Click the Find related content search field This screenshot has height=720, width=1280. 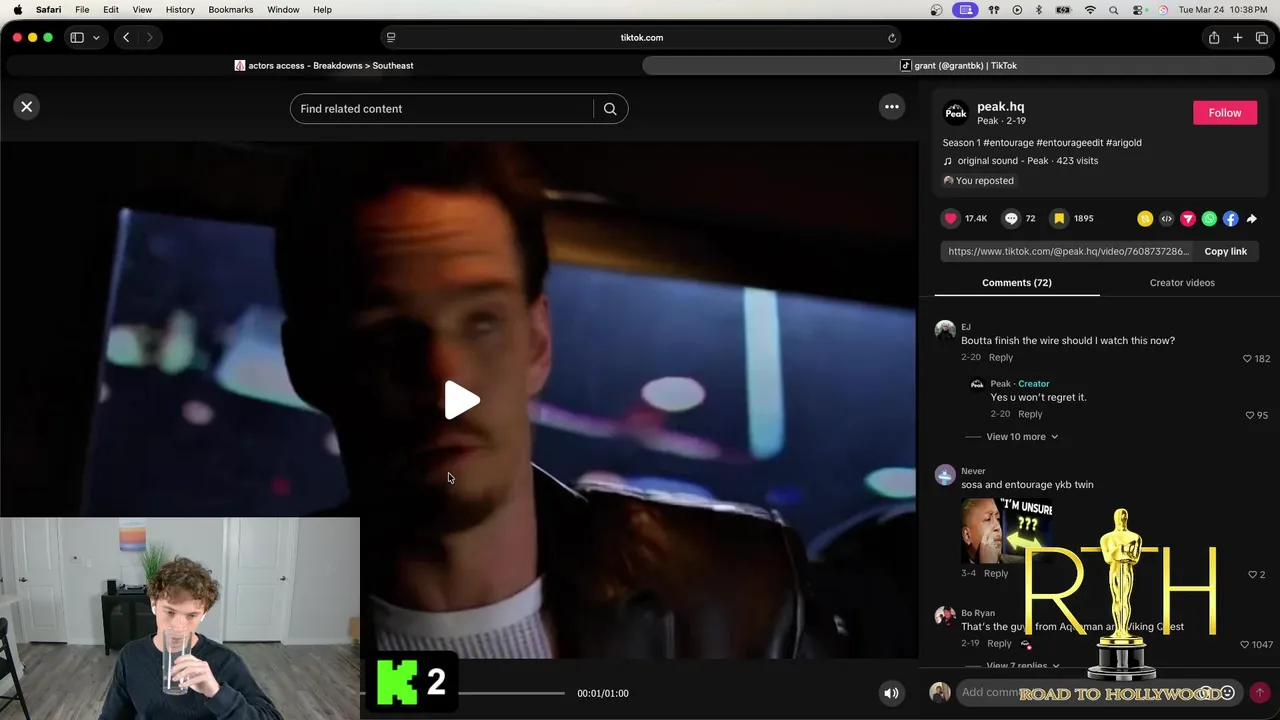tap(442, 109)
